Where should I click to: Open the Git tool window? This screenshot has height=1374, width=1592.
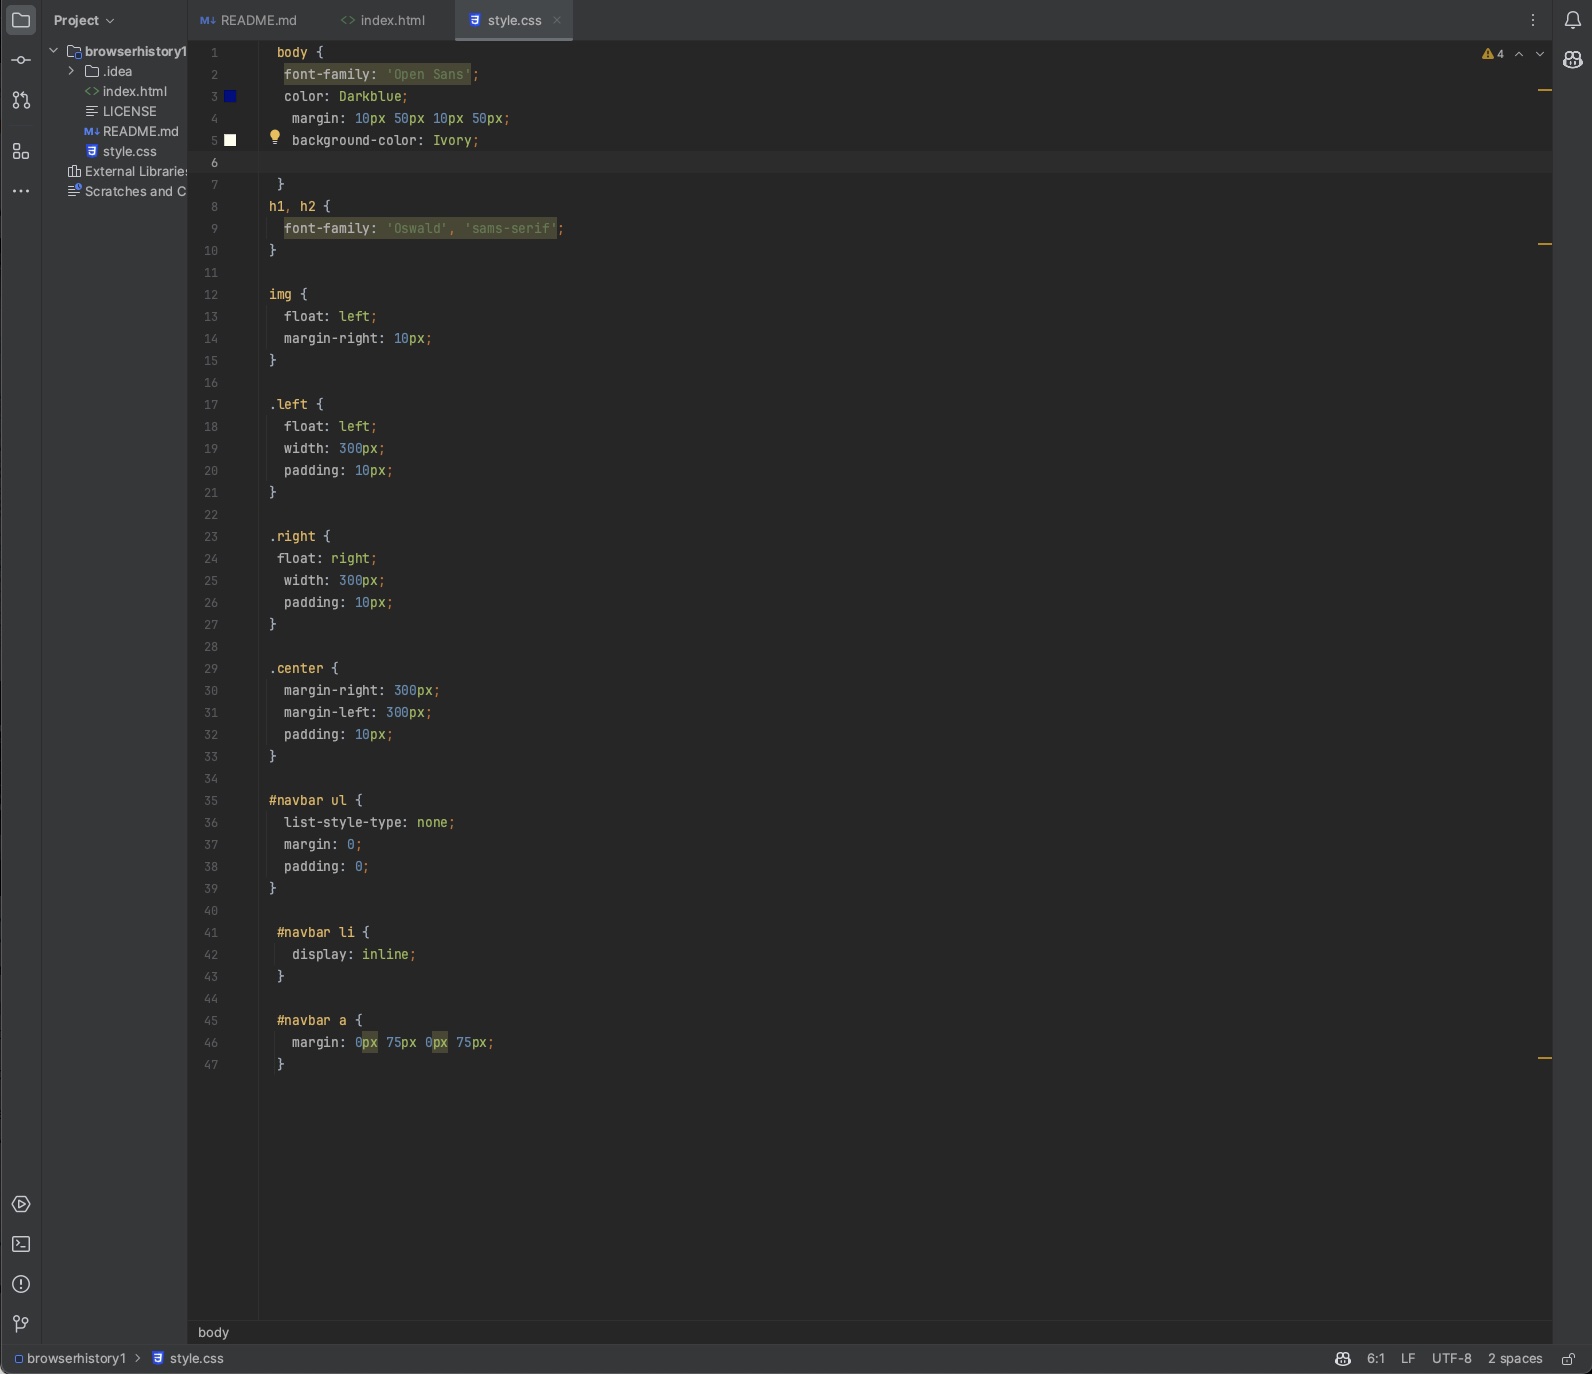pyautogui.click(x=21, y=1324)
